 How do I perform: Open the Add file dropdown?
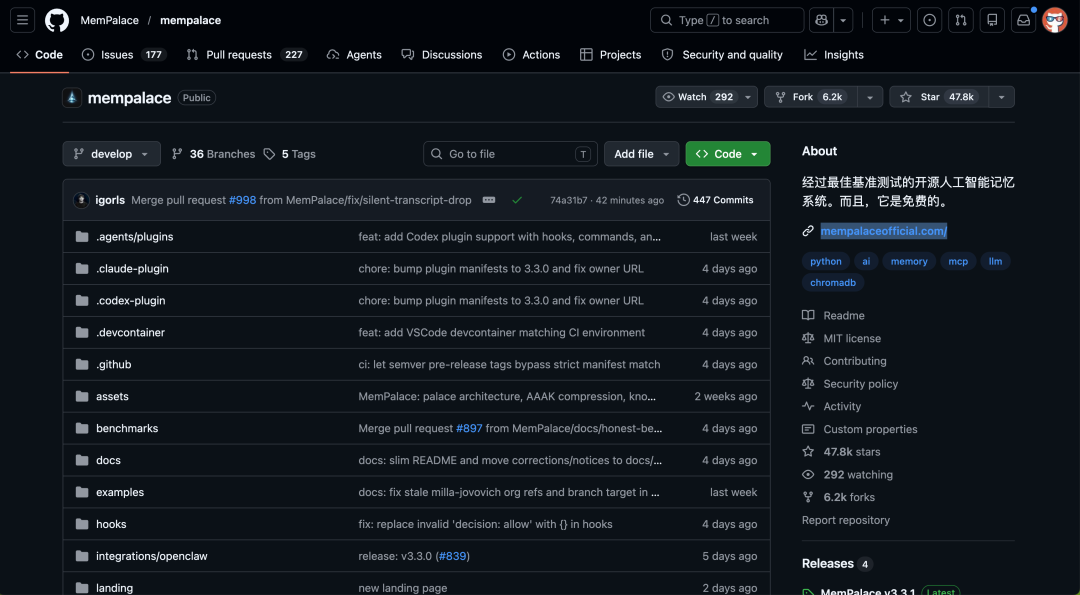pyautogui.click(x=641, y=154)
